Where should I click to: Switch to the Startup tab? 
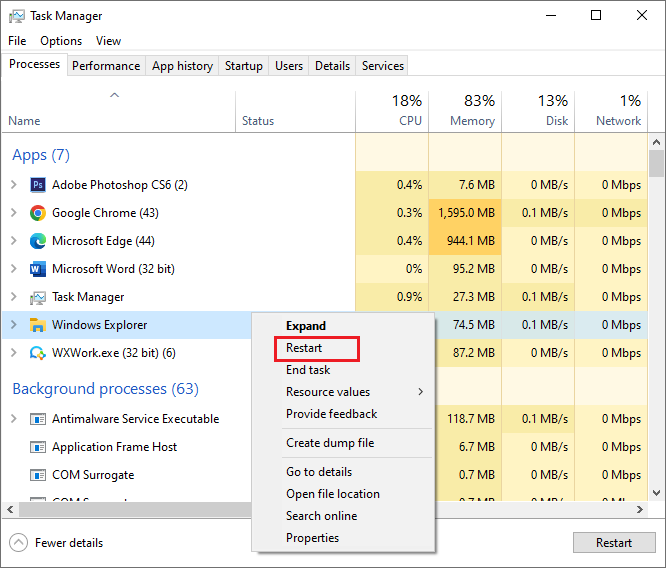(x=244, y=66)
